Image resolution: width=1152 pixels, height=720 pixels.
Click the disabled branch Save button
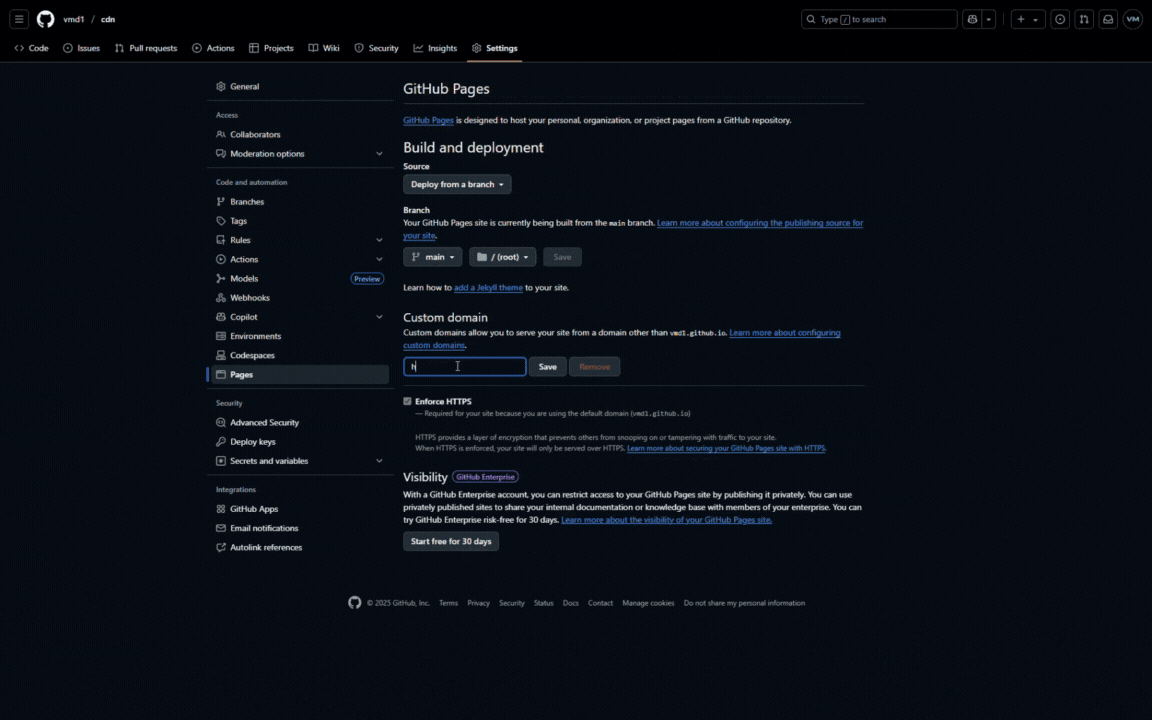pos(562,256)
